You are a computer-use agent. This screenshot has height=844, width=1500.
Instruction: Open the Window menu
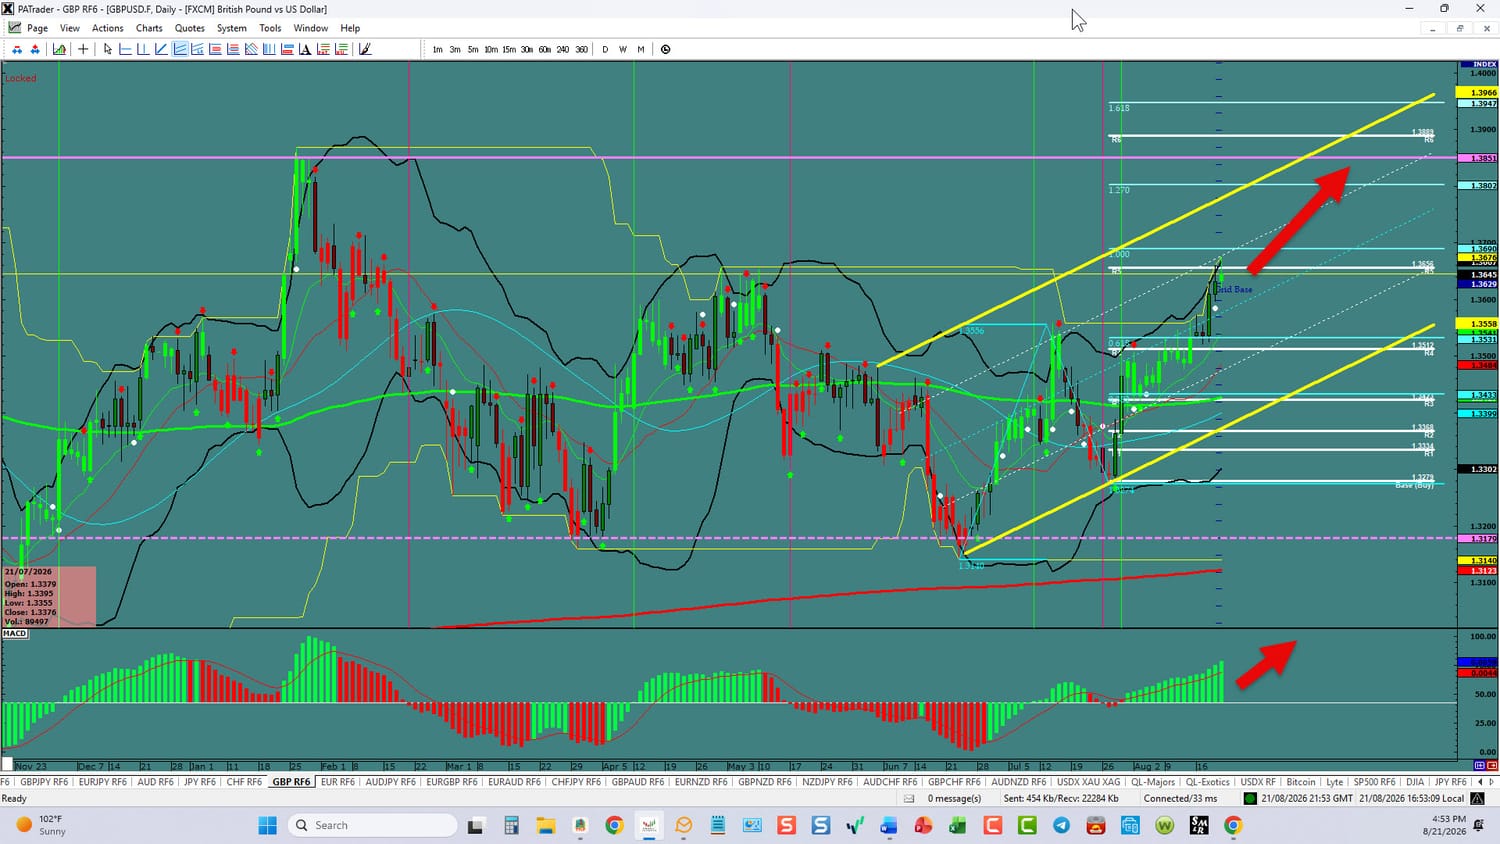pos(311,28)
